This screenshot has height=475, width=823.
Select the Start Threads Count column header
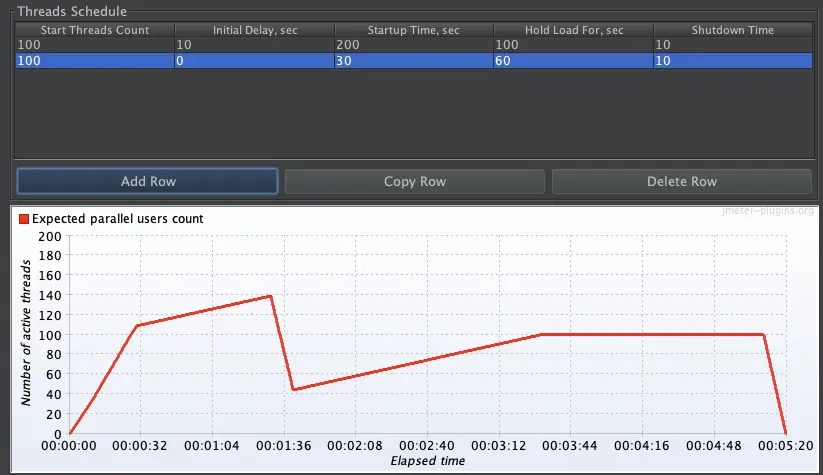[94, 30]
